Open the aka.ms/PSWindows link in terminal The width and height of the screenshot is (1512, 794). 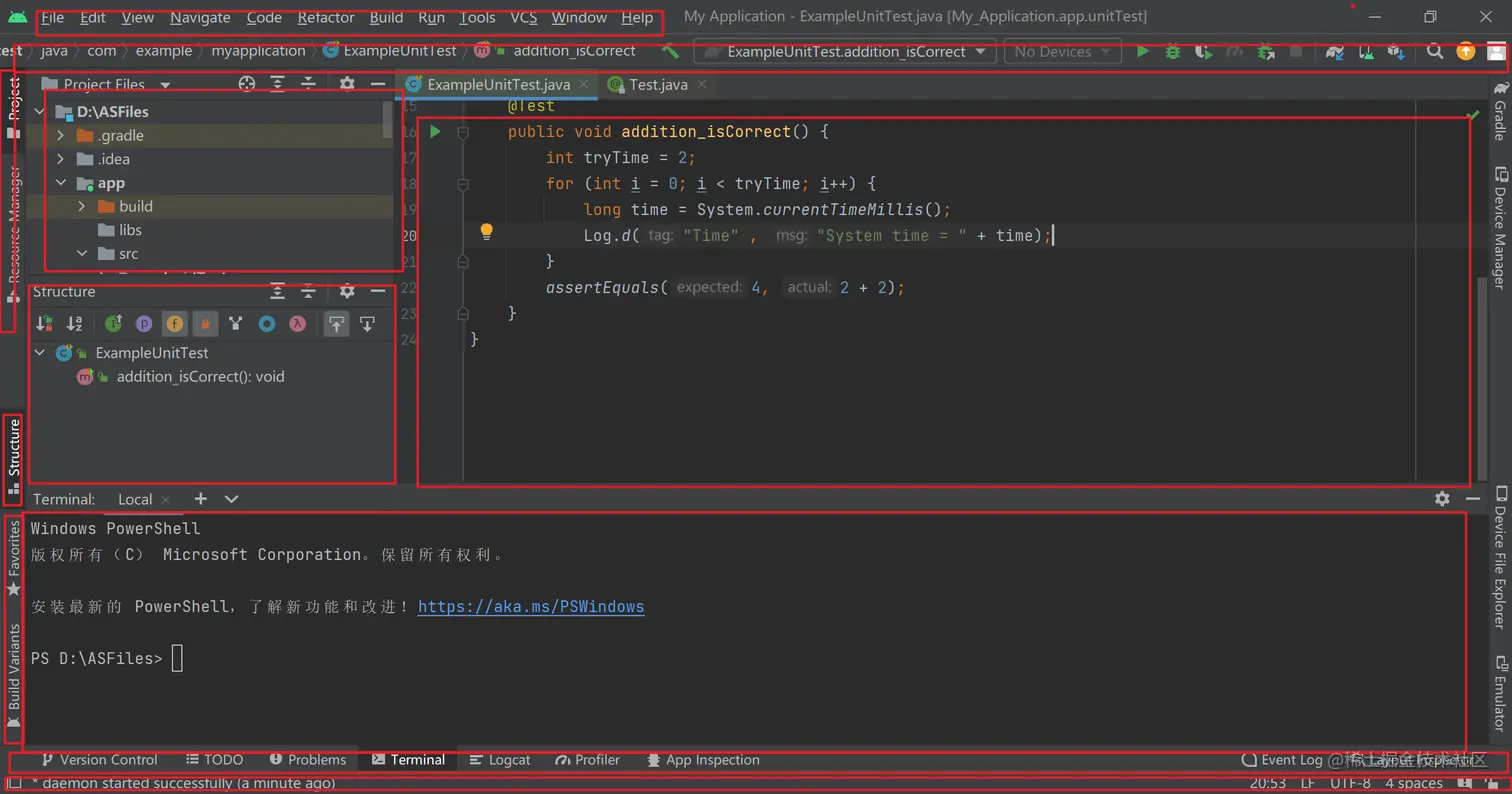pos(531,606)
